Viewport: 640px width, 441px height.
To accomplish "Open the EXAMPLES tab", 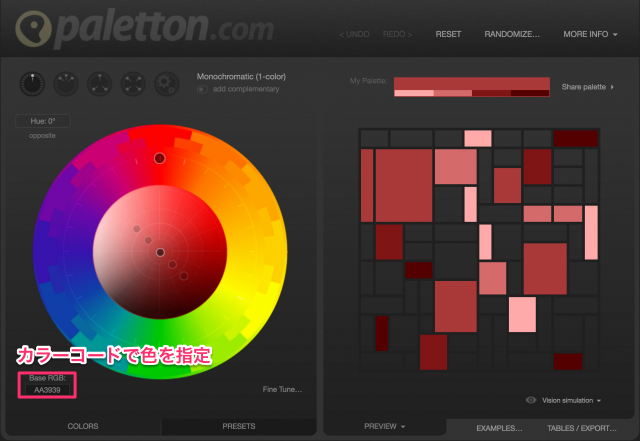I will pyautogui.click(x=499, y=428).
